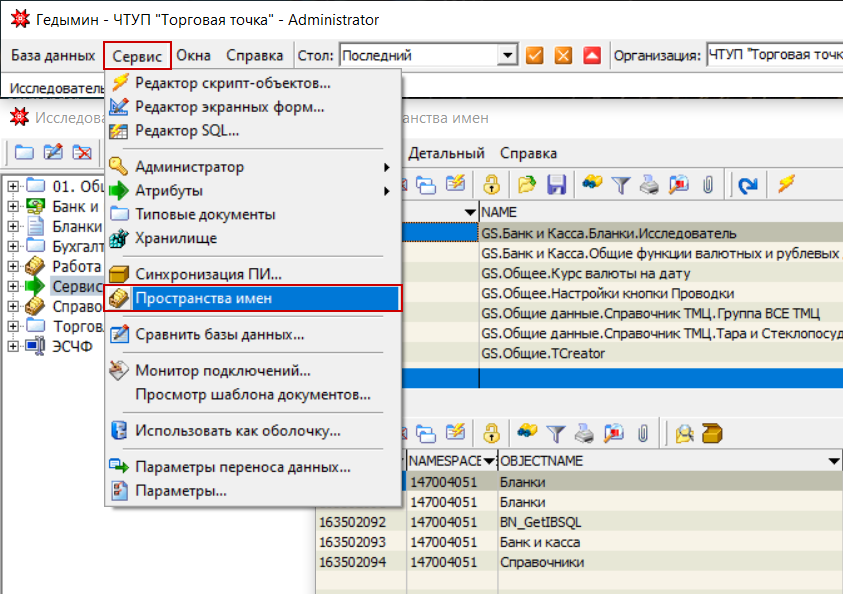Click the Save icon in the upper toolbar

coord(556,184)
